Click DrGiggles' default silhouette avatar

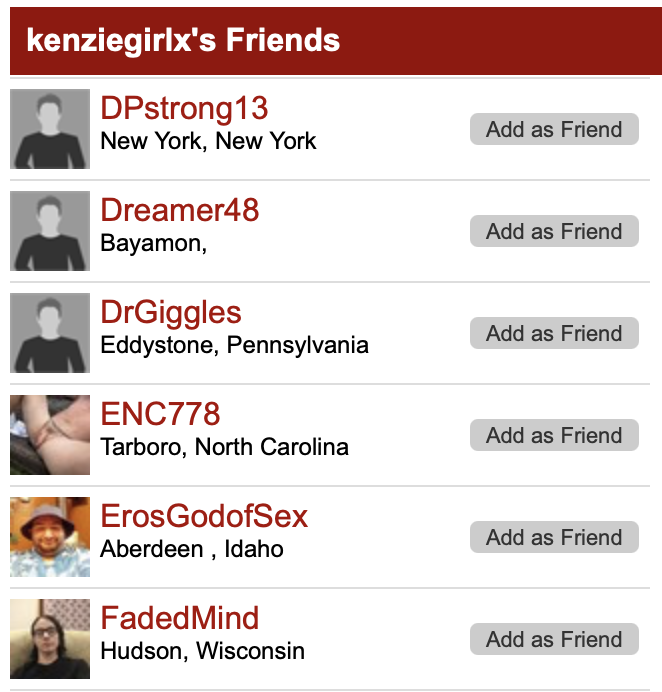[50, 333]
